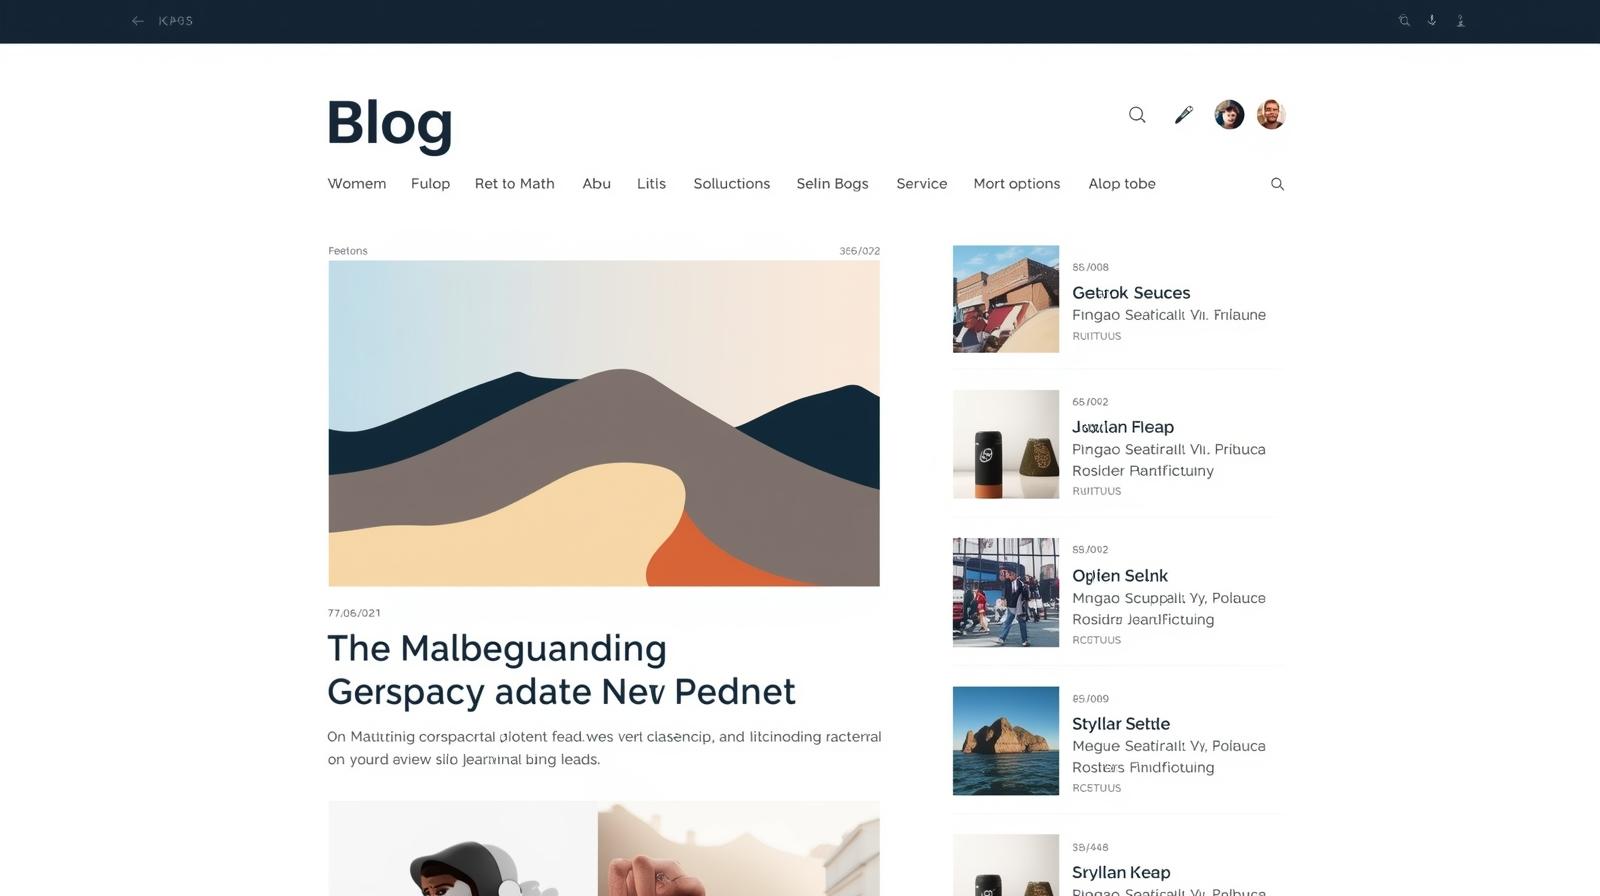Go to the Service nav item
1600x896 pixels.
(x=922, y=184)
